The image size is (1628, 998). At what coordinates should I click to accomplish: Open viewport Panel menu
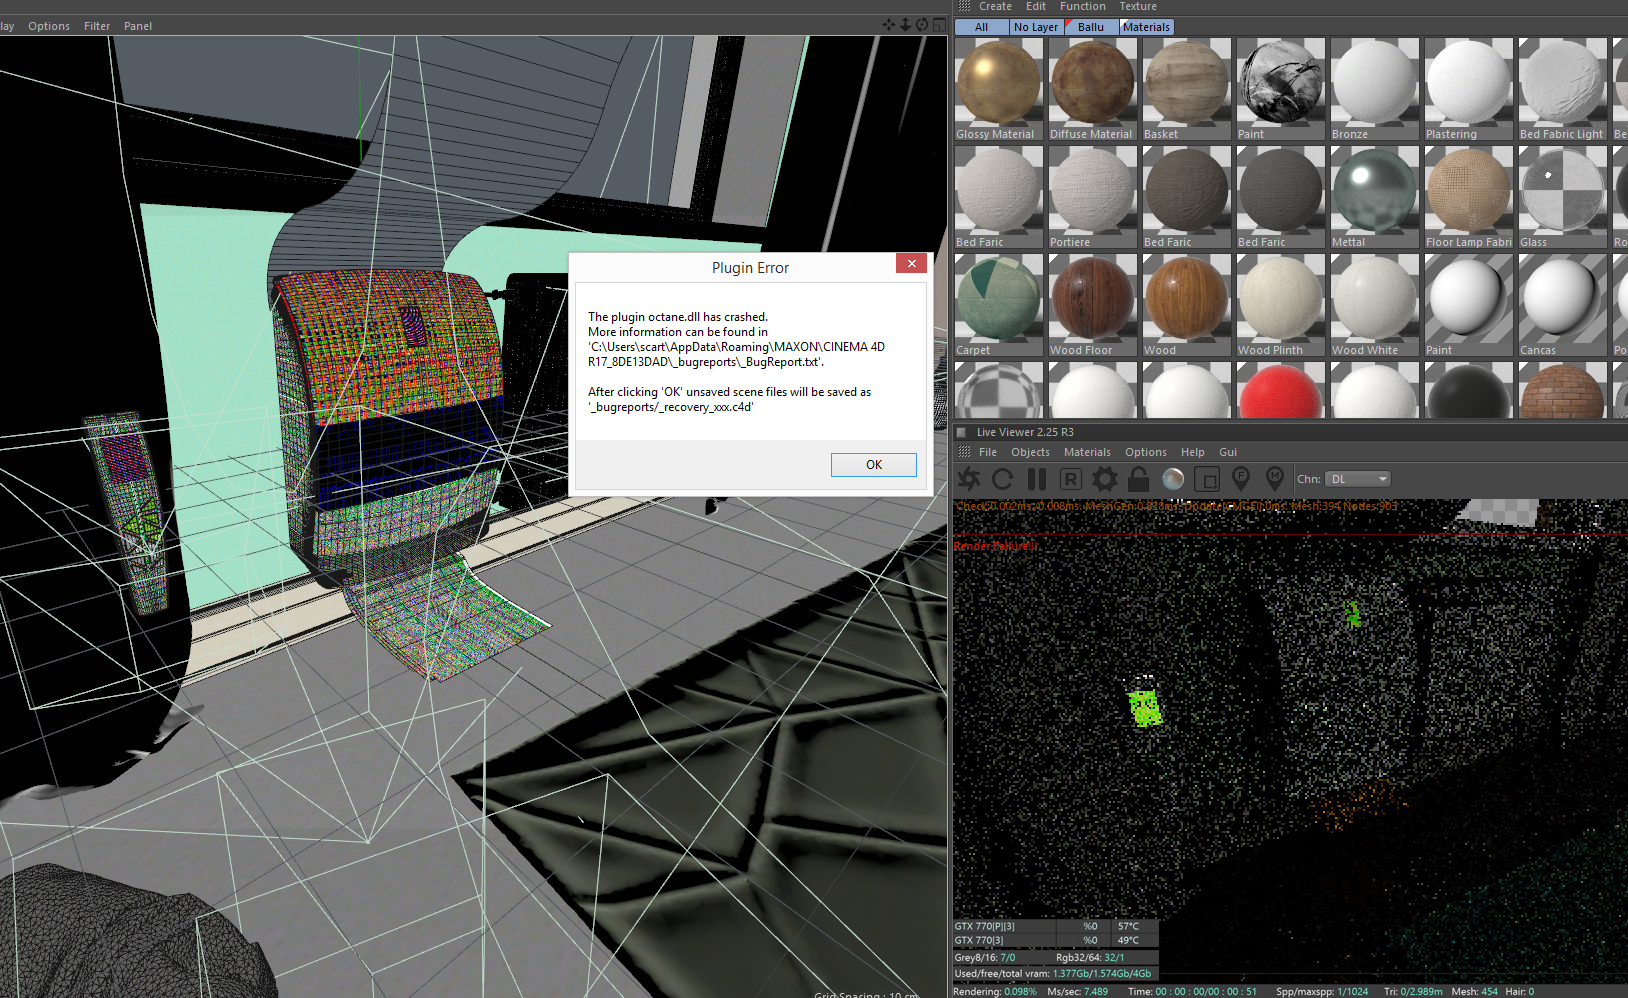click(138, 26)
